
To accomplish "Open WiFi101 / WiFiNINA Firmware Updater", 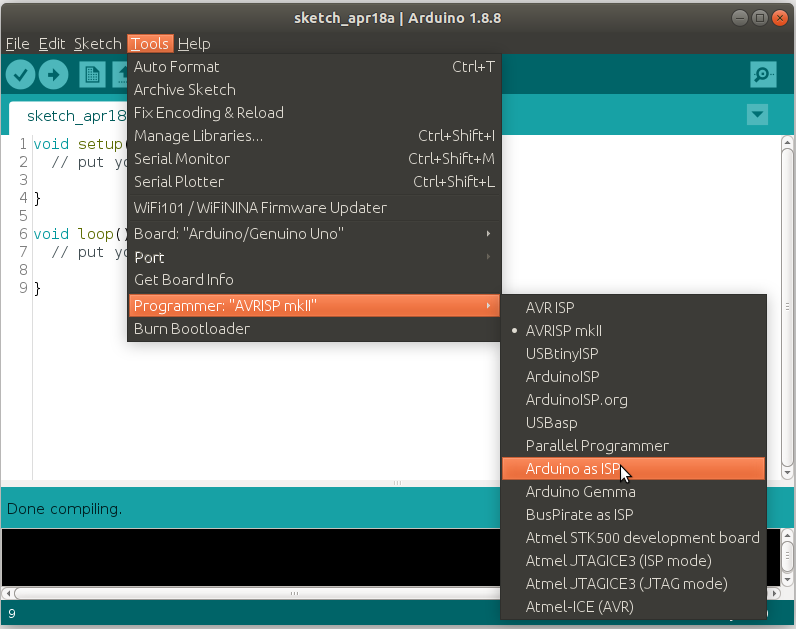I will pos(314,208).
